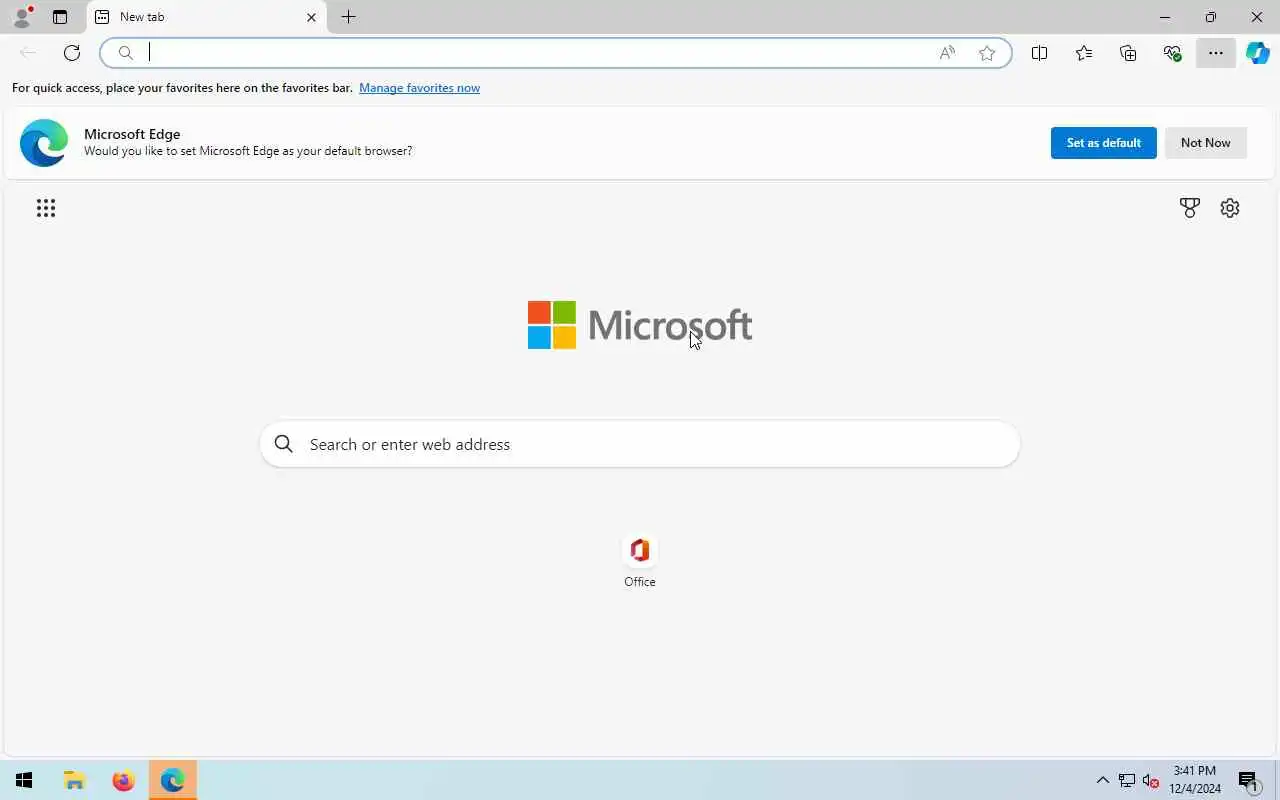Open page settings gear icon
The width and height of the screenshot is (1280, 800).
click(1230, 208)
